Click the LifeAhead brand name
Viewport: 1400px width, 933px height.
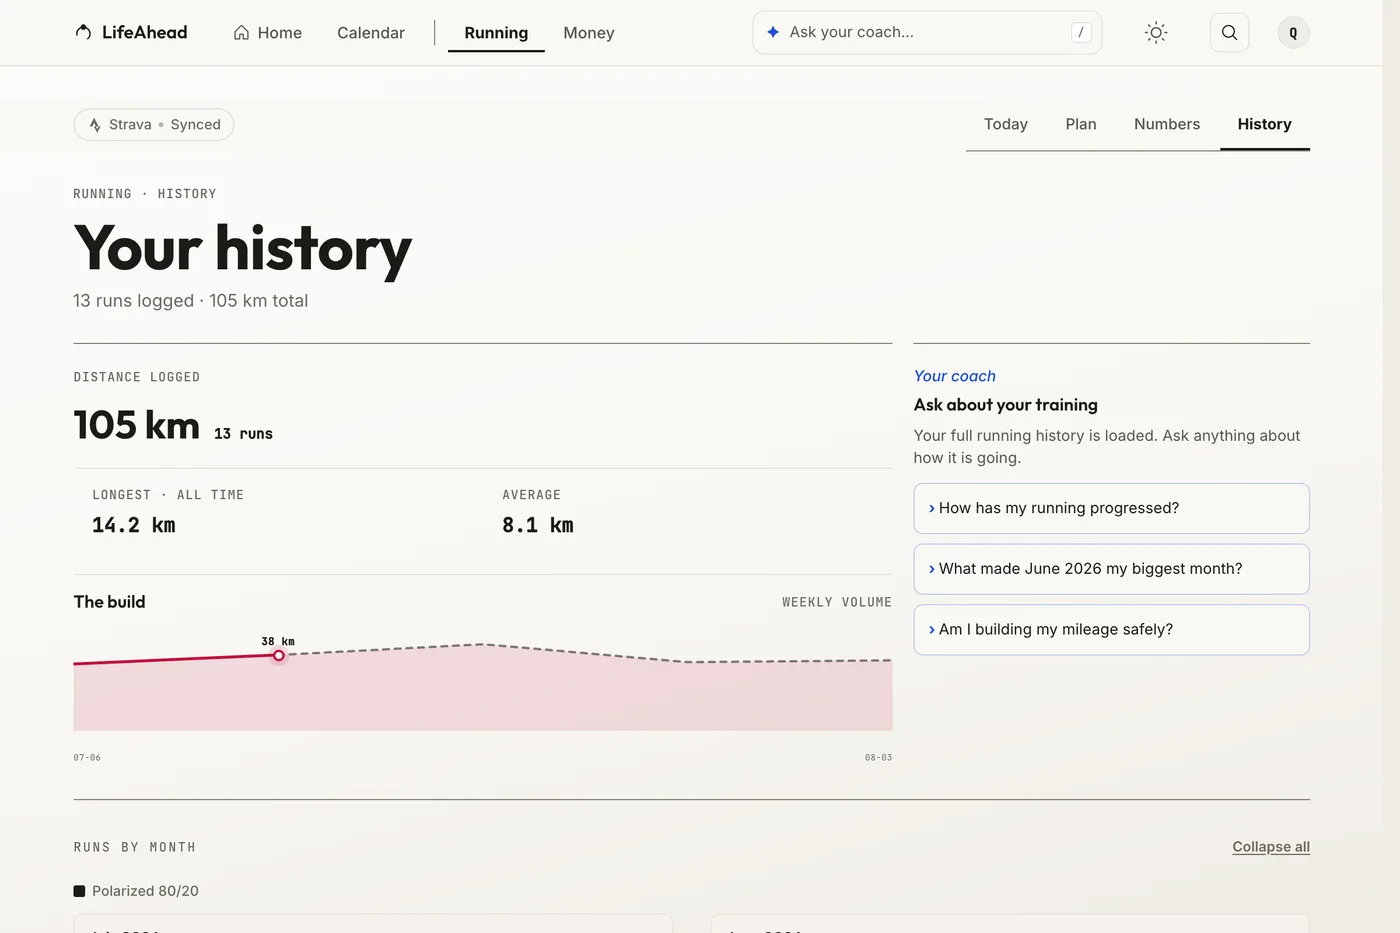145,32
